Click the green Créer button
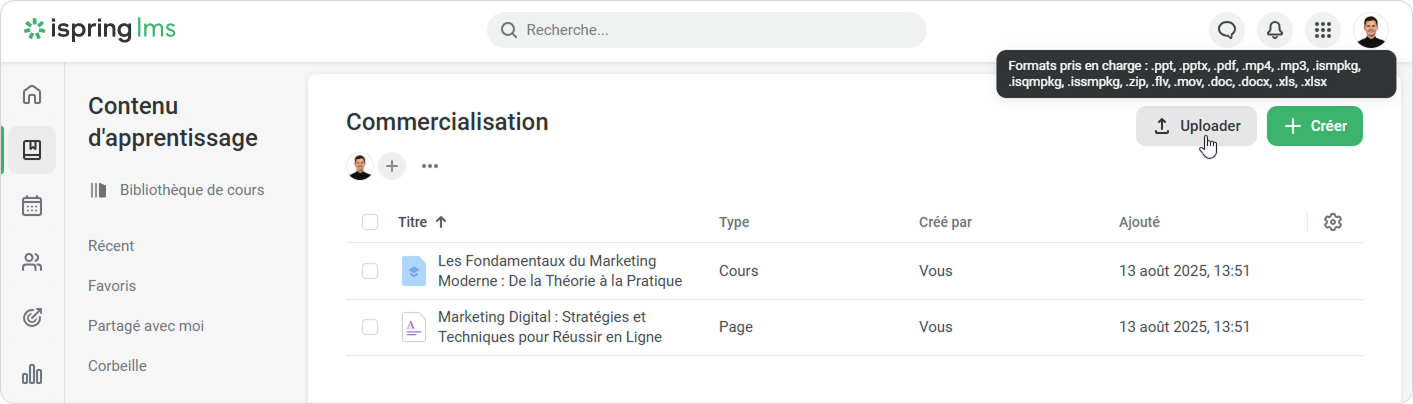The image size is (1413, 404). click(1314, 126)
